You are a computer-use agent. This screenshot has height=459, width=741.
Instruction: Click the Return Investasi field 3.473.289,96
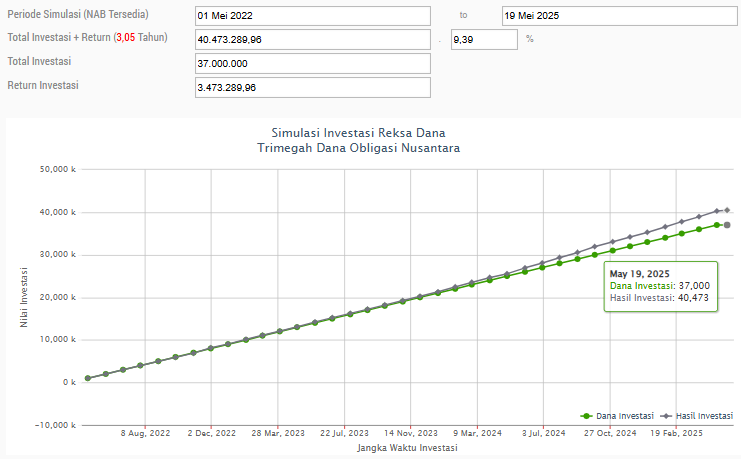[x=312, y=87]
